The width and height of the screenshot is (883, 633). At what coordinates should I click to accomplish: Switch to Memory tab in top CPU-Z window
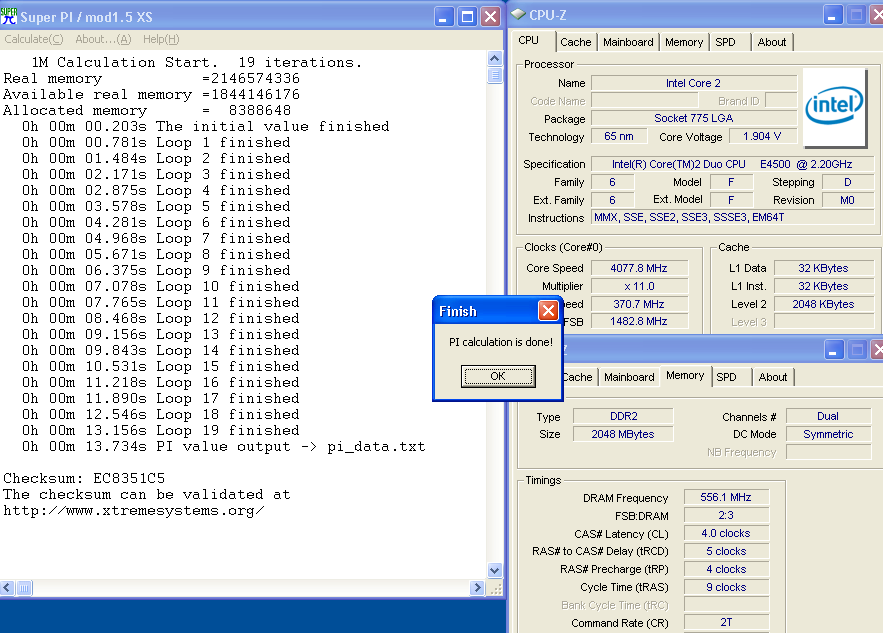[x=684, y=42]
